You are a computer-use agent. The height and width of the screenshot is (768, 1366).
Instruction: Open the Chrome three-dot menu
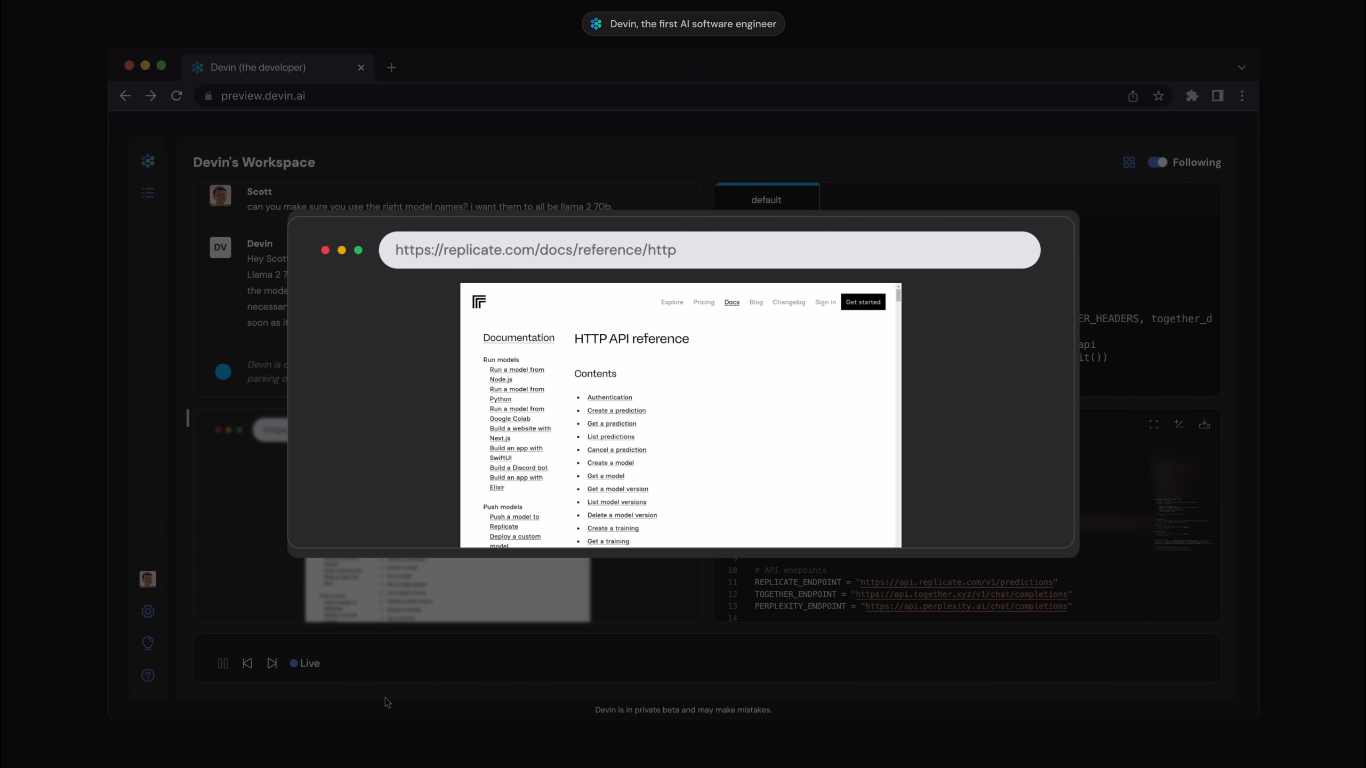(1242, 96)
